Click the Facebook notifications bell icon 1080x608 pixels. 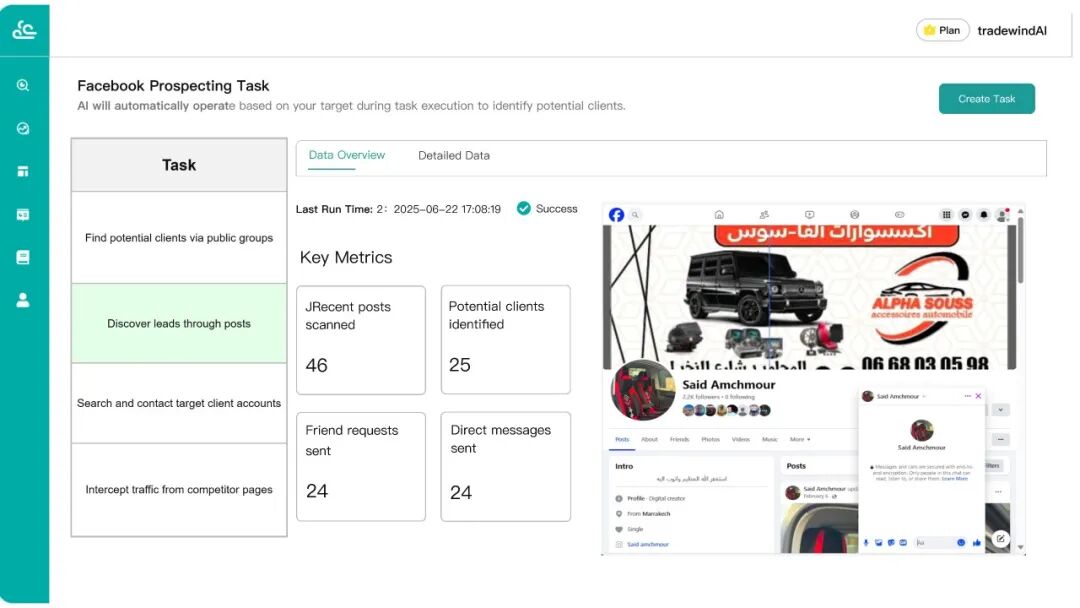pyautogui.click(x=984, y=214)
